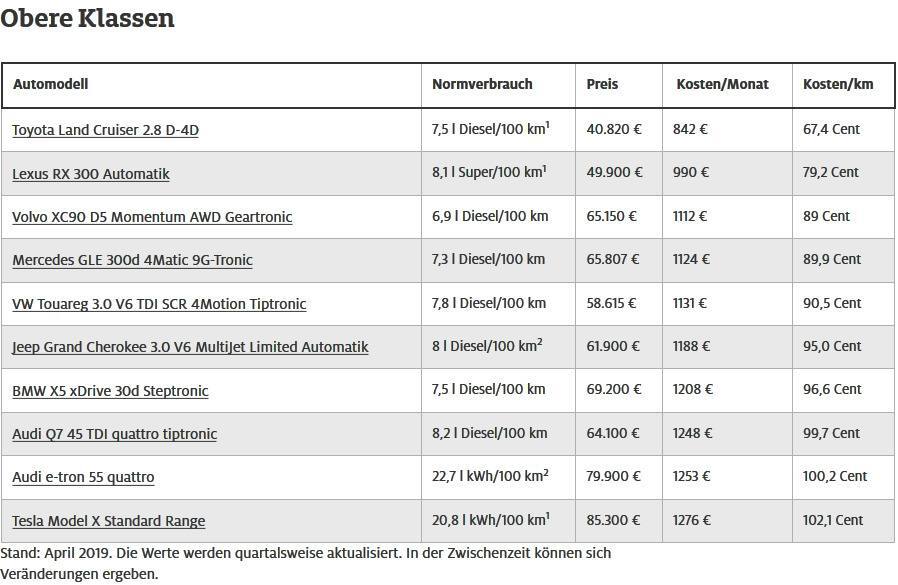The image size is (898, 585).
Task: Click the 22,7 kWh/100 km consumption cell
Action: [x=487, y=477]
